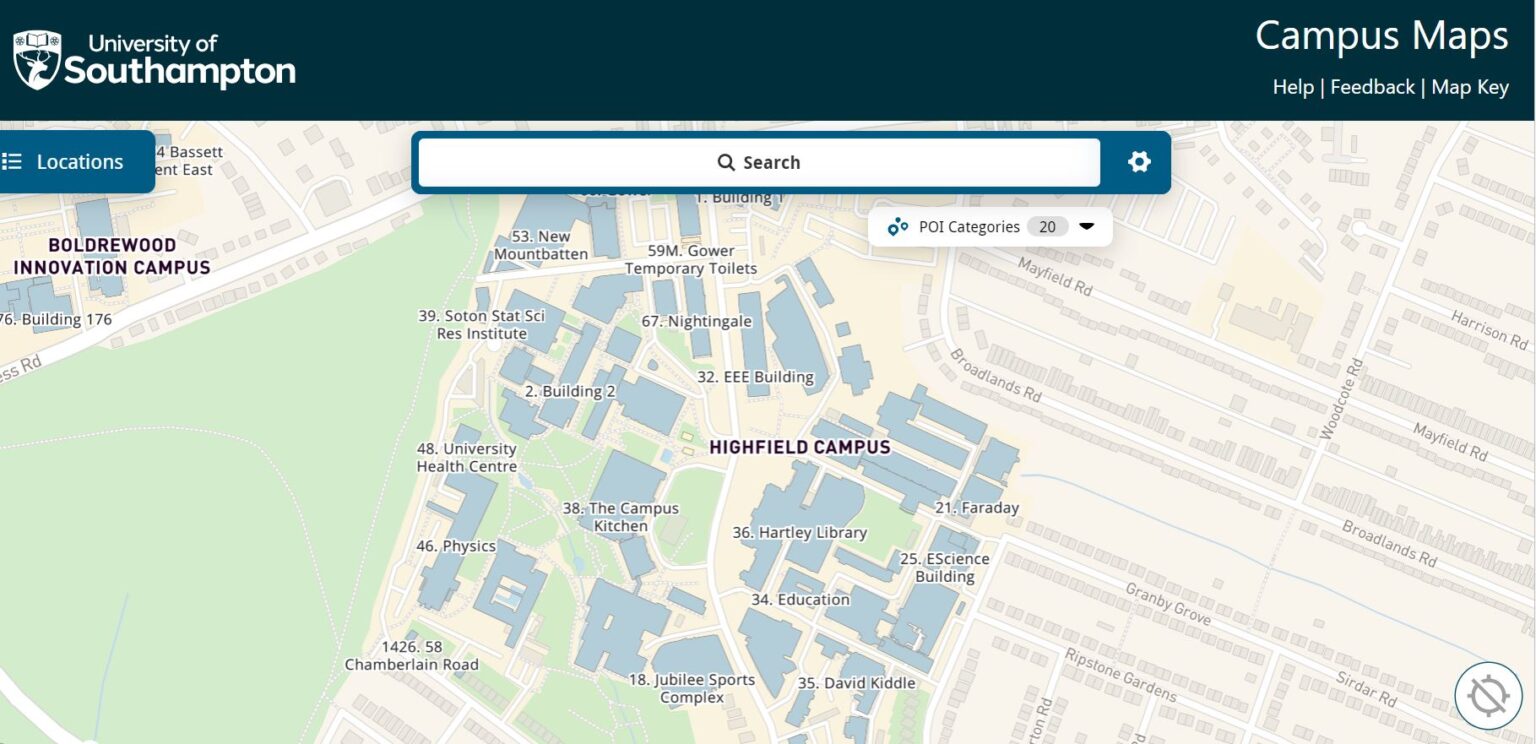Open the Locations panel
Image resolution: width=1536 pixels, height=744 pixels.
79,162
